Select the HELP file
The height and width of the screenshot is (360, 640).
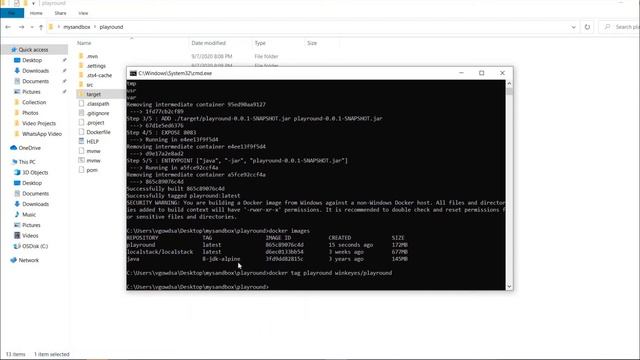click(x=93, y=142)
